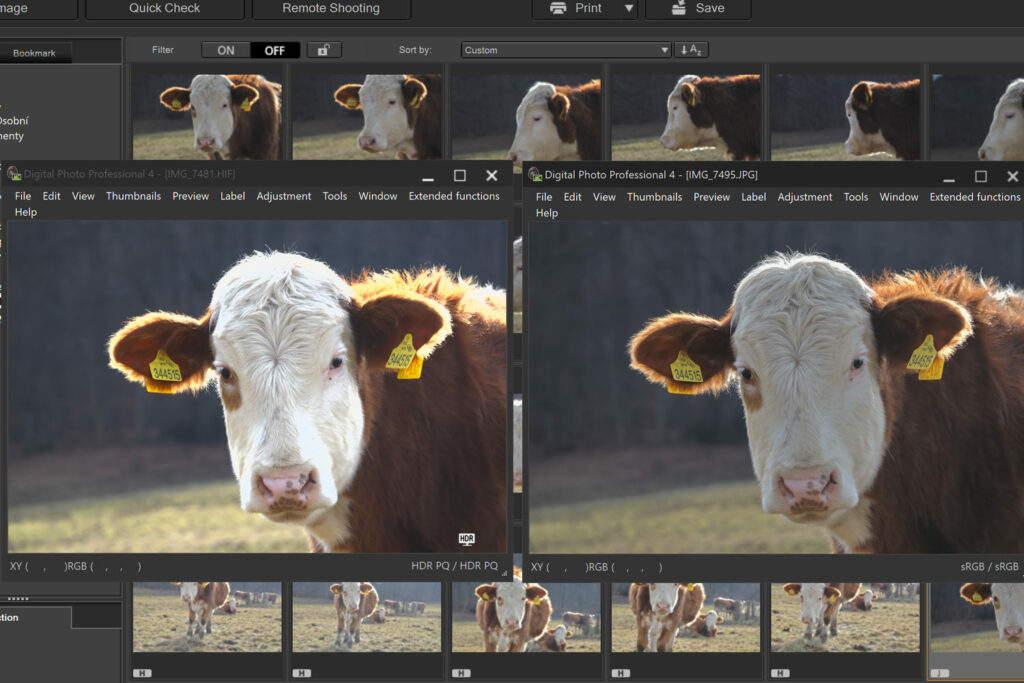Image resolution: width=1024 pixels, height=683 pixels.
Task: Select the first cow thumbnail in top row
Action: coord(207,115)
